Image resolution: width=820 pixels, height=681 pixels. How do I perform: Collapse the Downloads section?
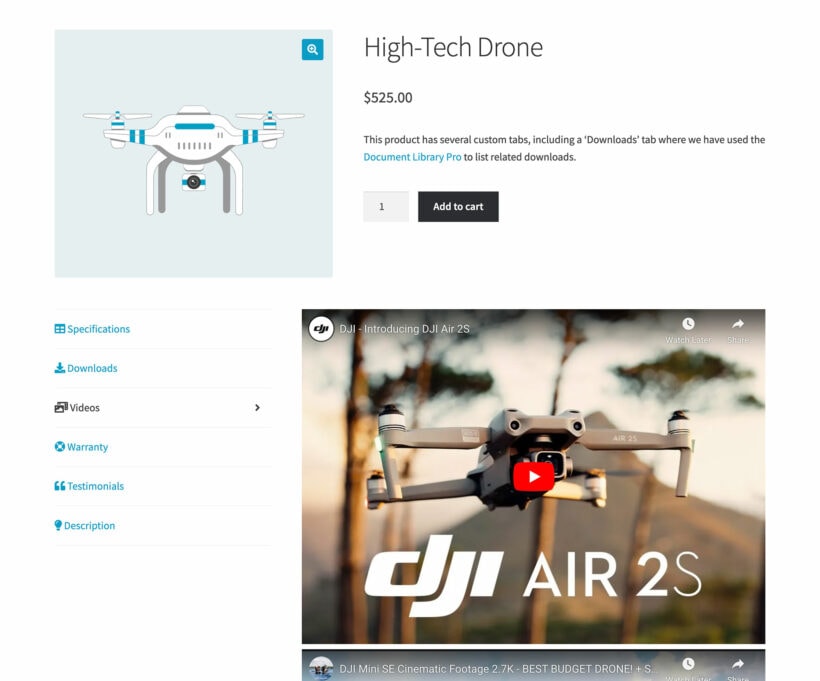coord(90,368)
